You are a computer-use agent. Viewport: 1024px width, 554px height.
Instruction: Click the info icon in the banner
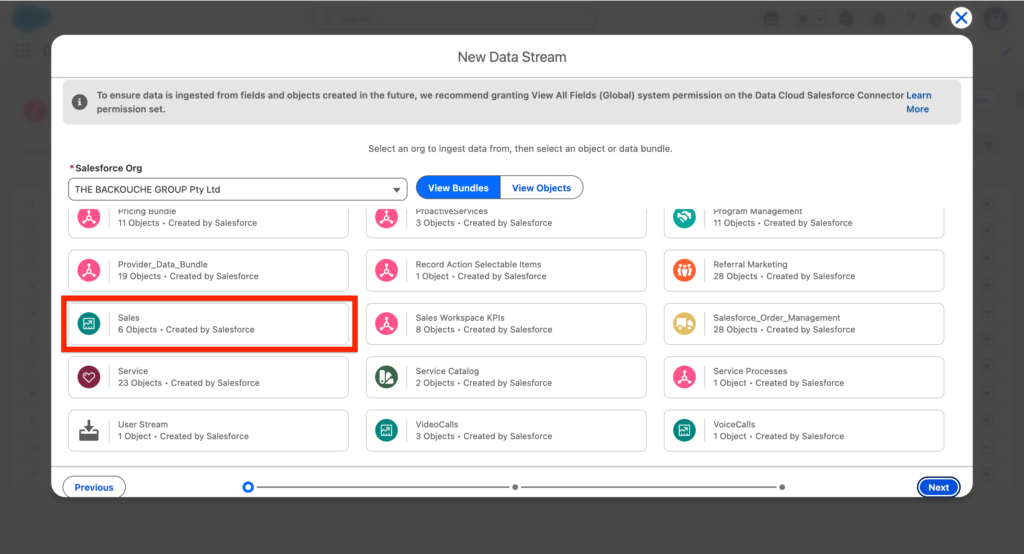coord(80,102)
